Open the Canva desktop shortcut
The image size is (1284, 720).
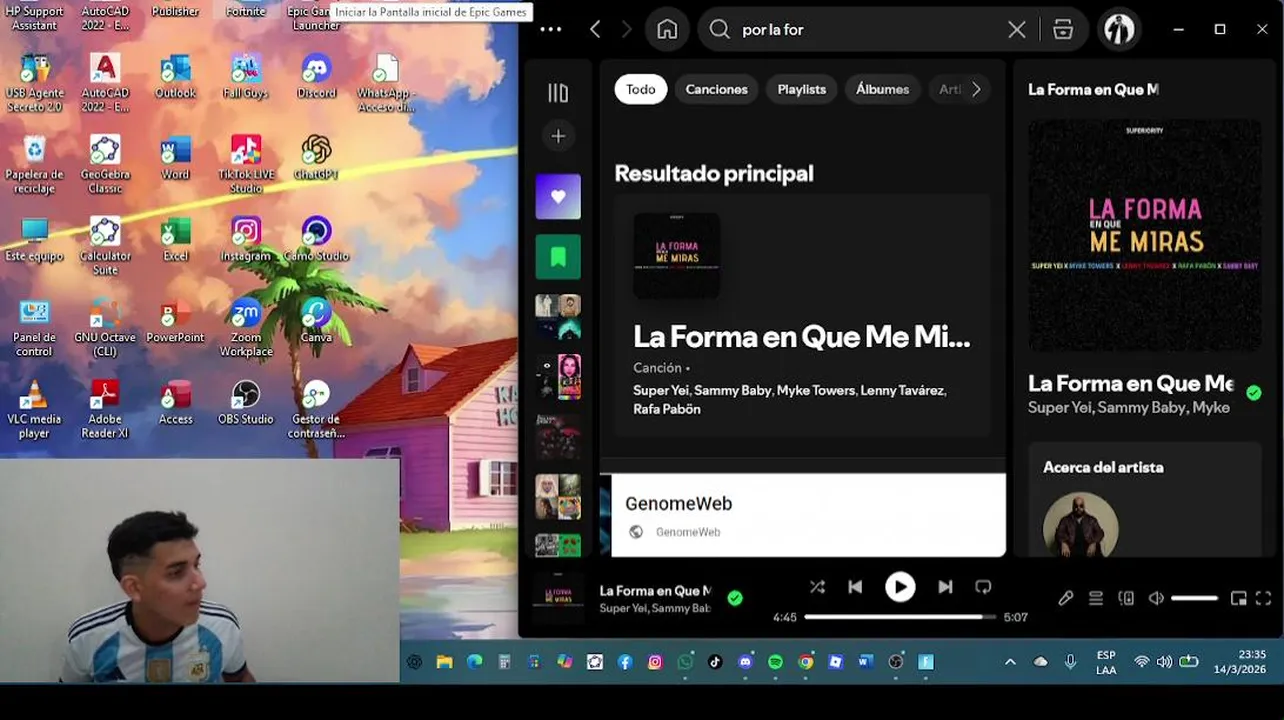316,321
